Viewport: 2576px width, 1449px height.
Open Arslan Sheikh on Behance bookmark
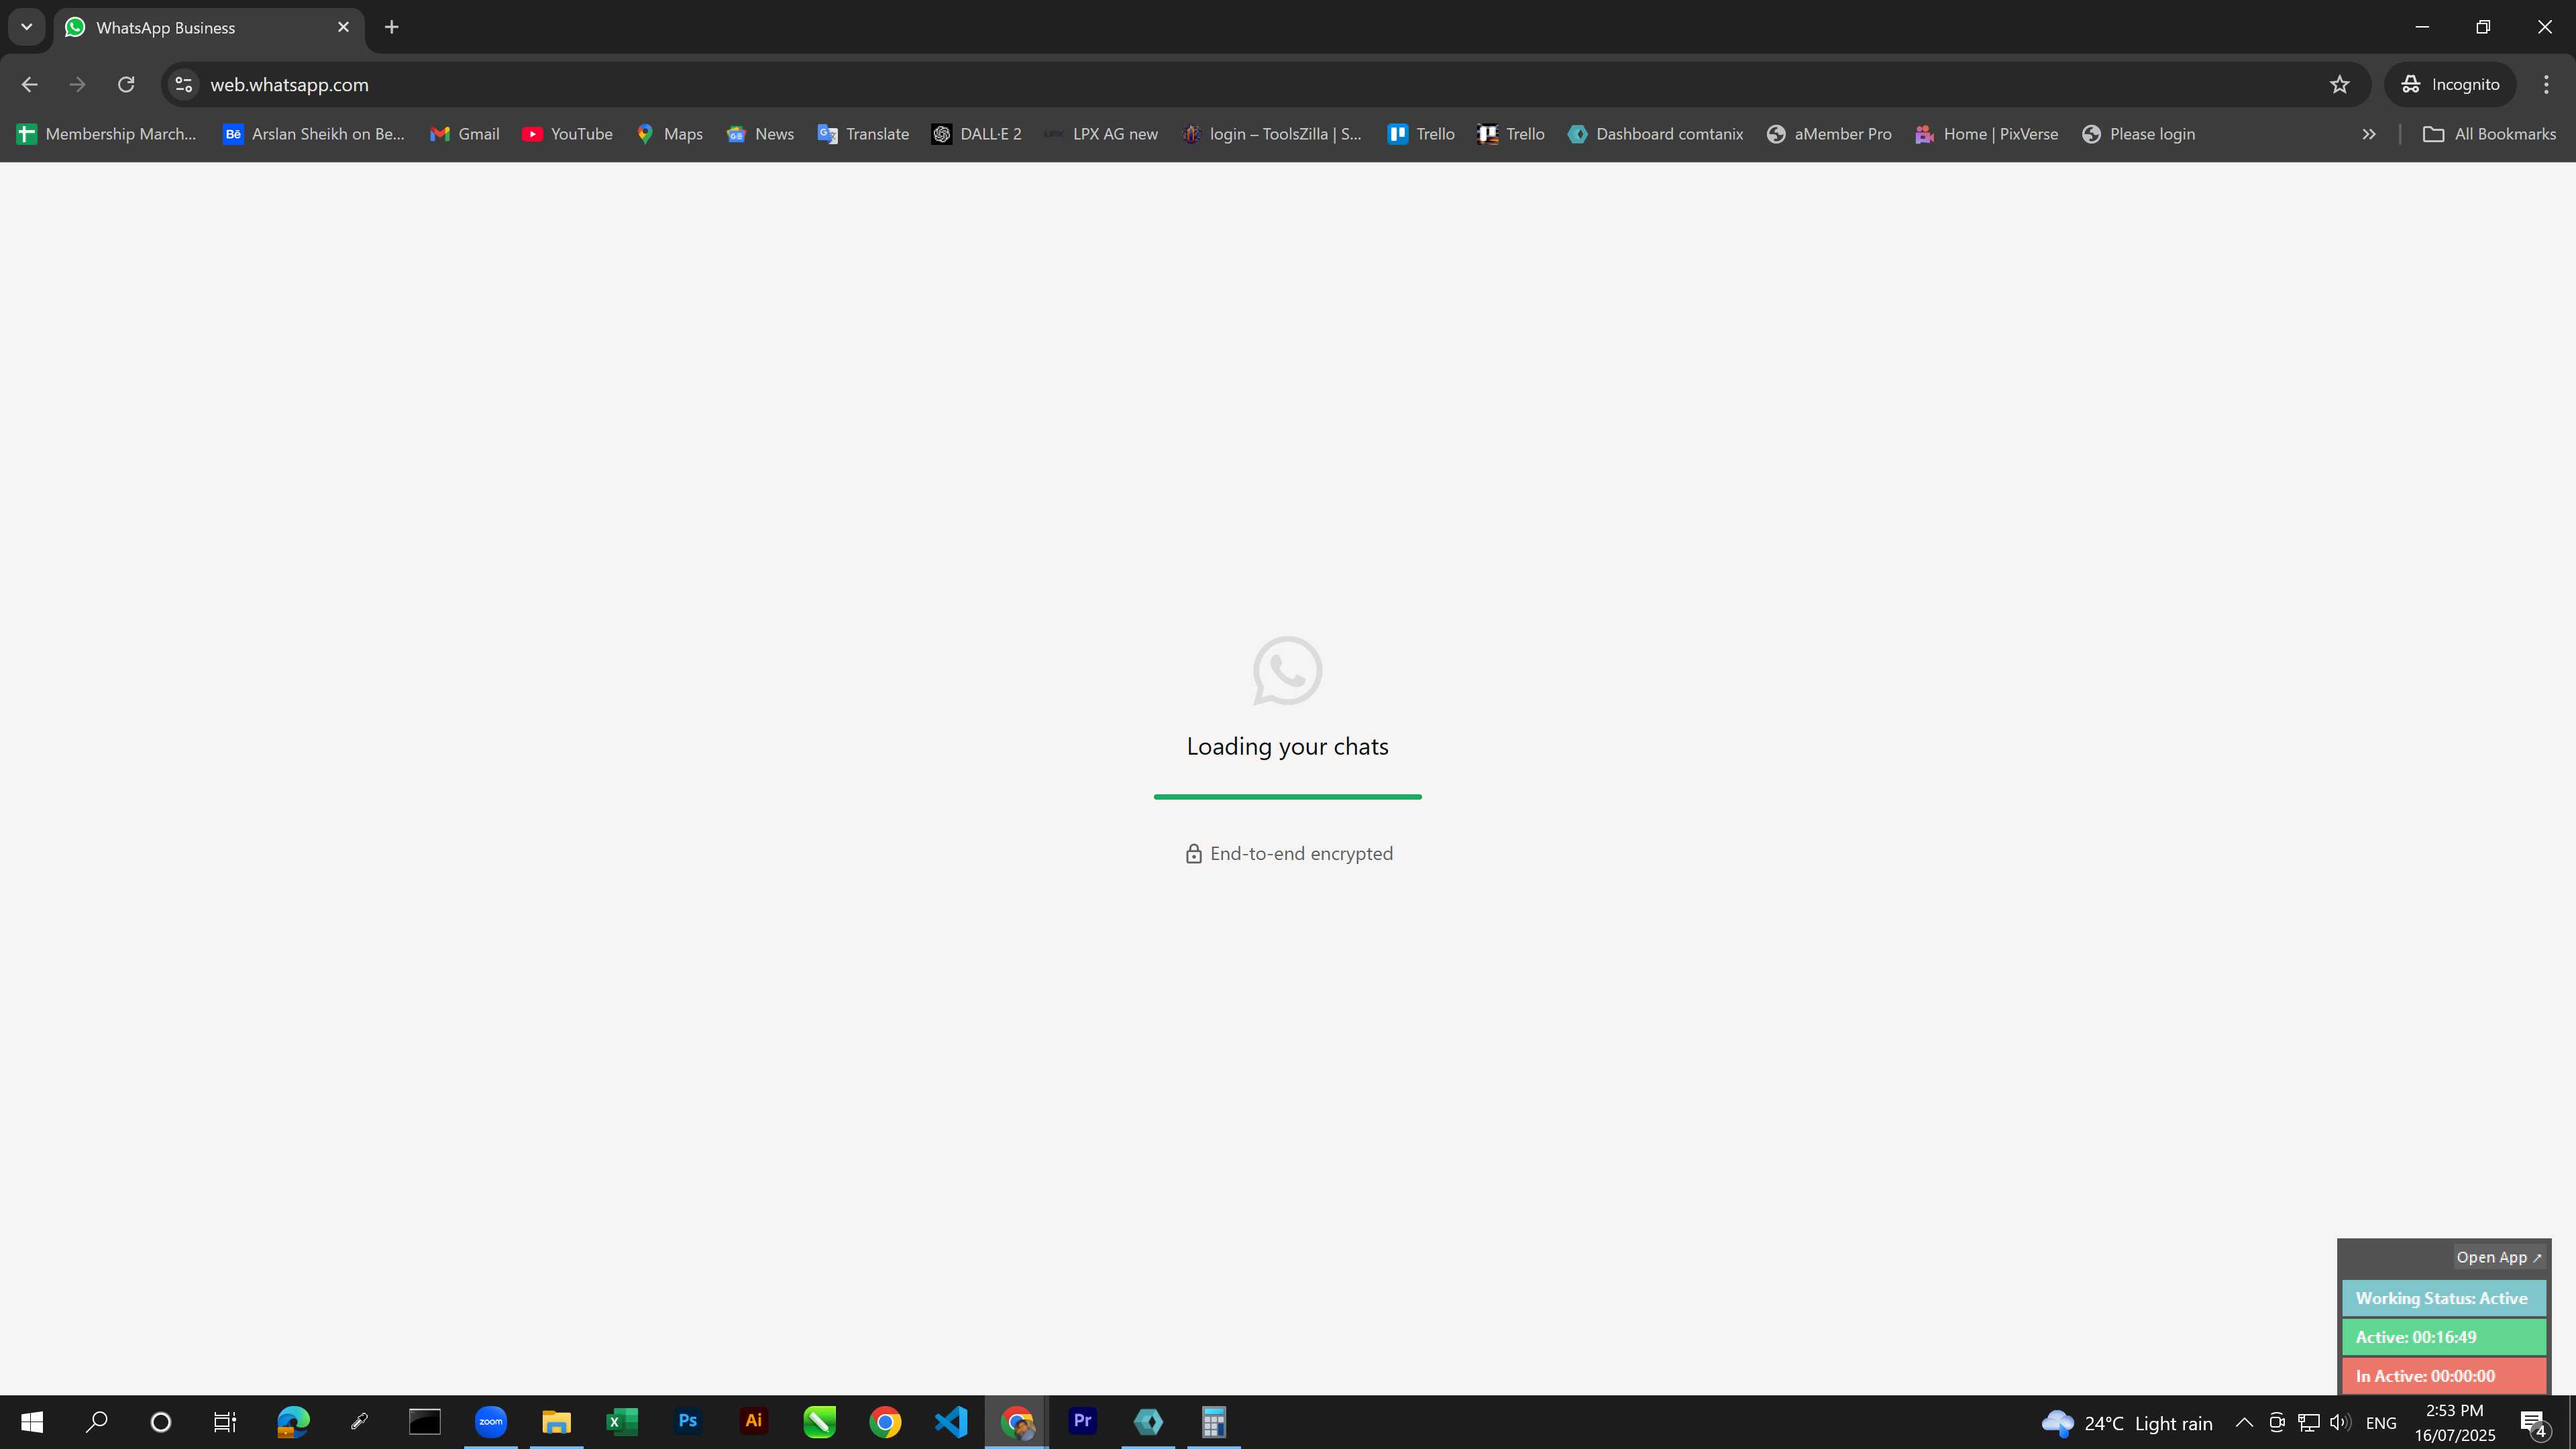[x=314, y=134]
